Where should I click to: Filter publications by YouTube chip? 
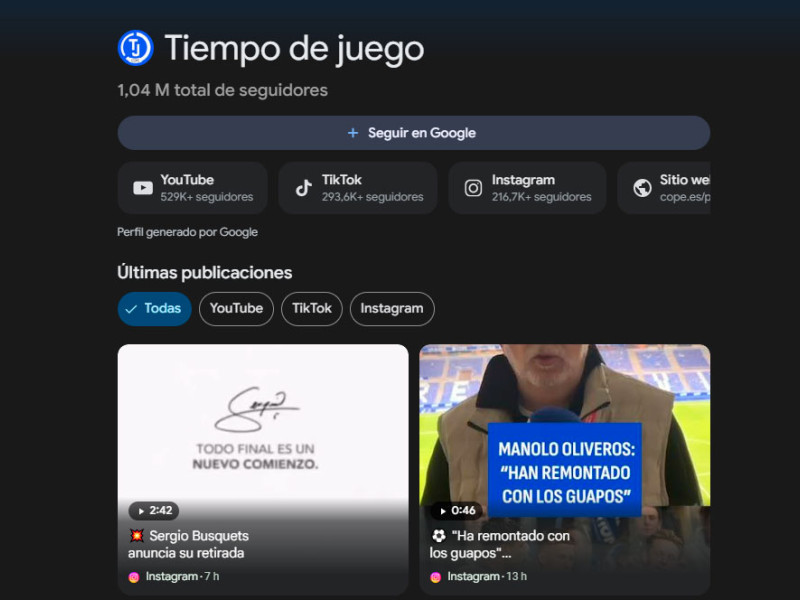236,309
